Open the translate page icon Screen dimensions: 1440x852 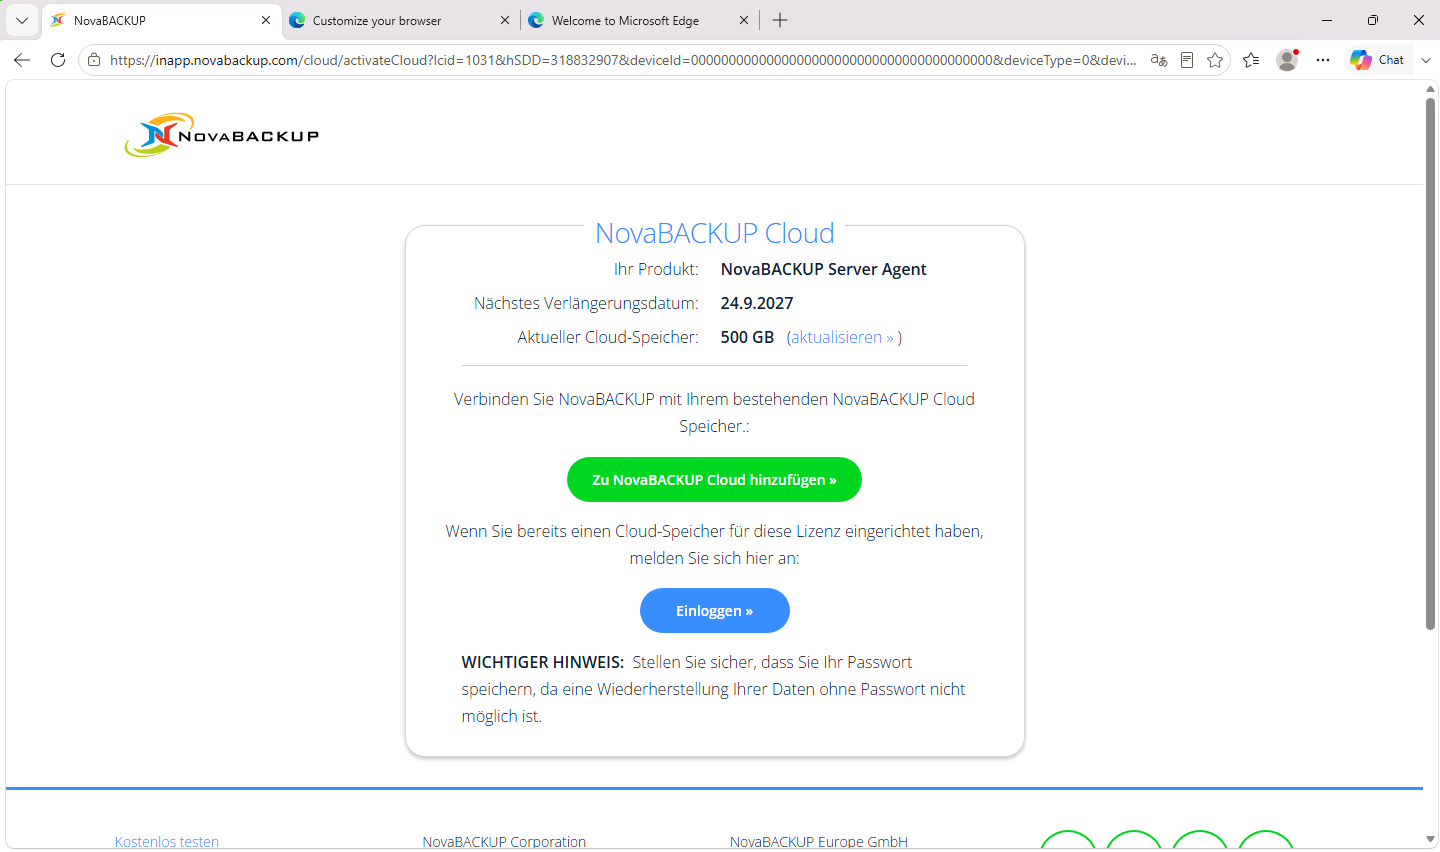pos(1159,60)
